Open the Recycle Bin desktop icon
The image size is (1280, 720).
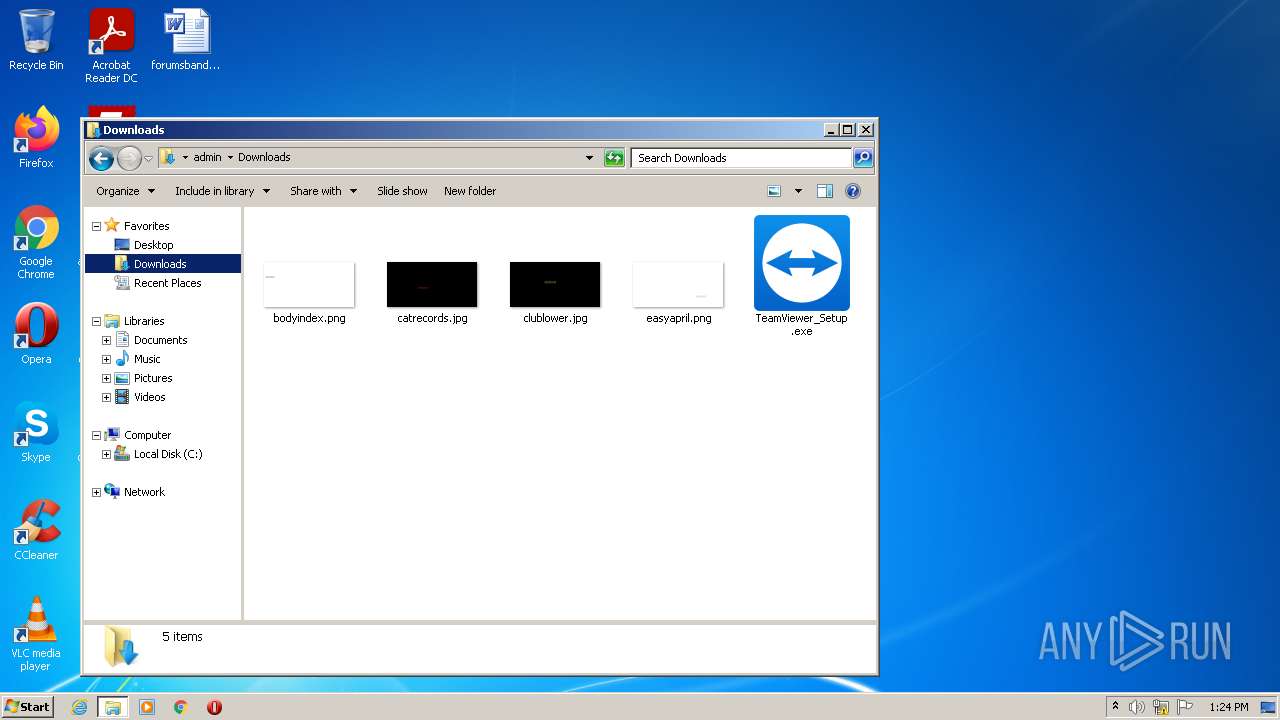pos(36,40)
